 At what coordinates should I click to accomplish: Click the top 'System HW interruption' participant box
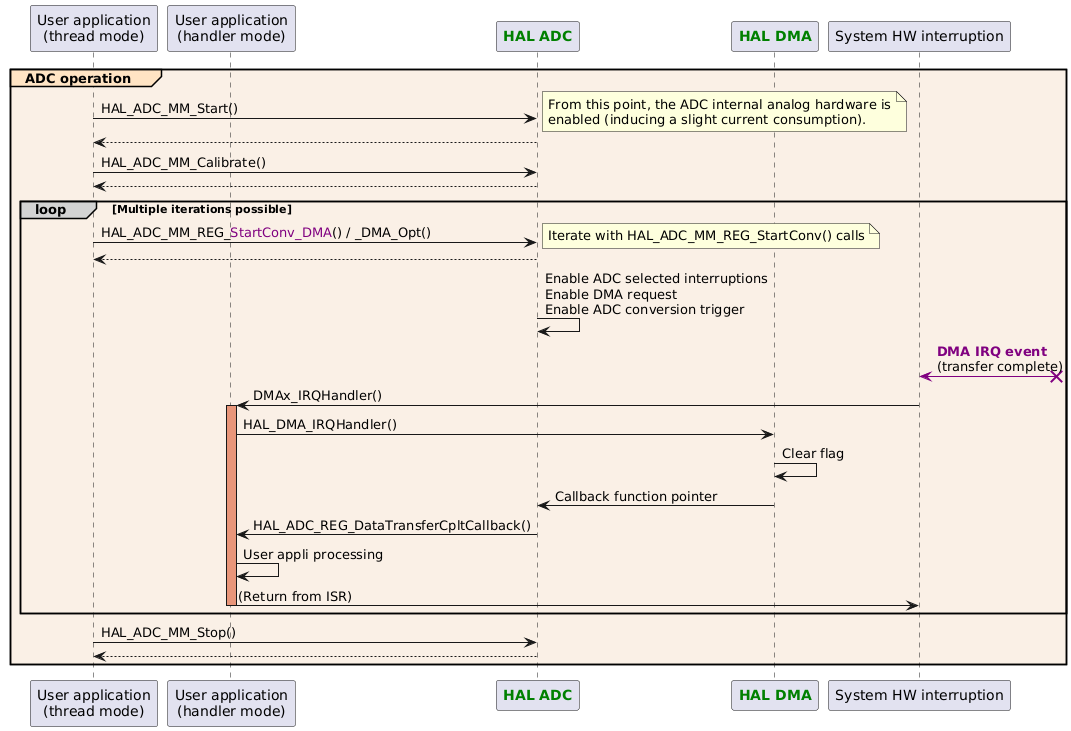click(919, 36)
